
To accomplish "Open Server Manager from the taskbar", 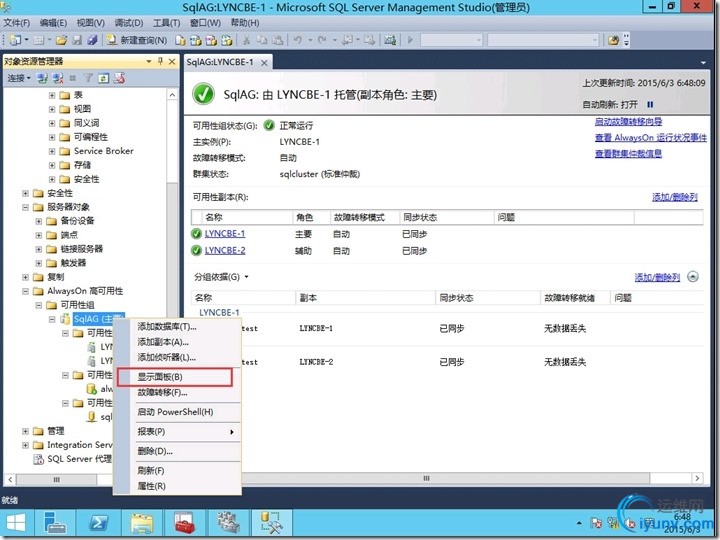I will [56, 523].
